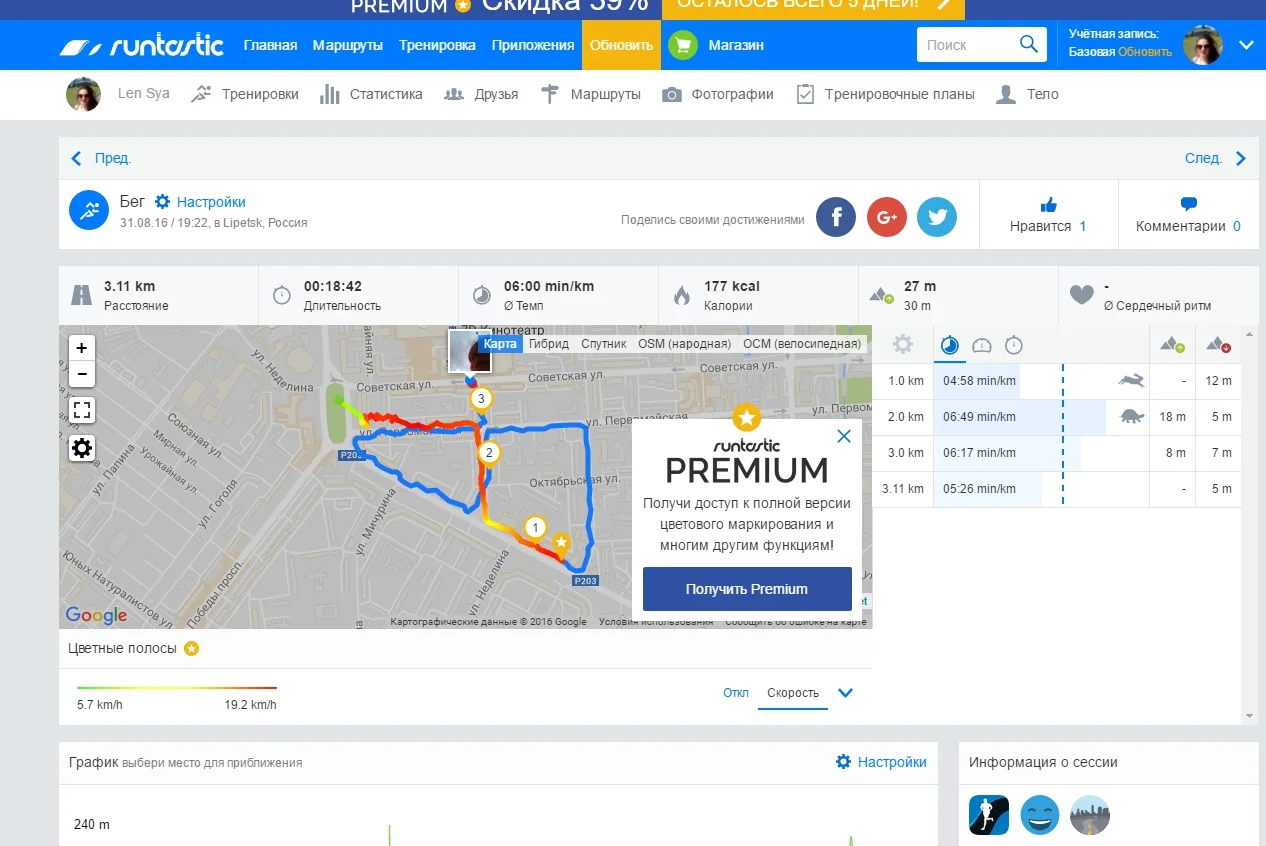Open Тренировки in profile navigation
Screen dimensions: 1266x846
pos(245,94)
